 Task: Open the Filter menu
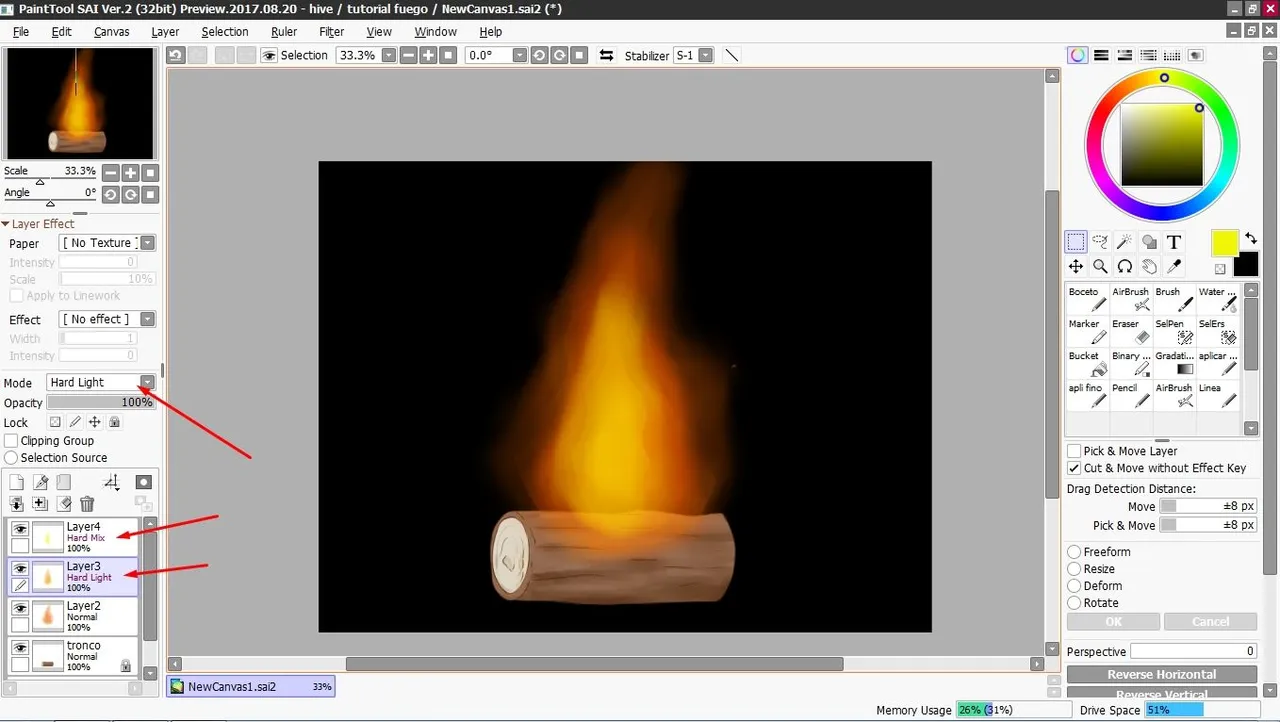[332, 32]
